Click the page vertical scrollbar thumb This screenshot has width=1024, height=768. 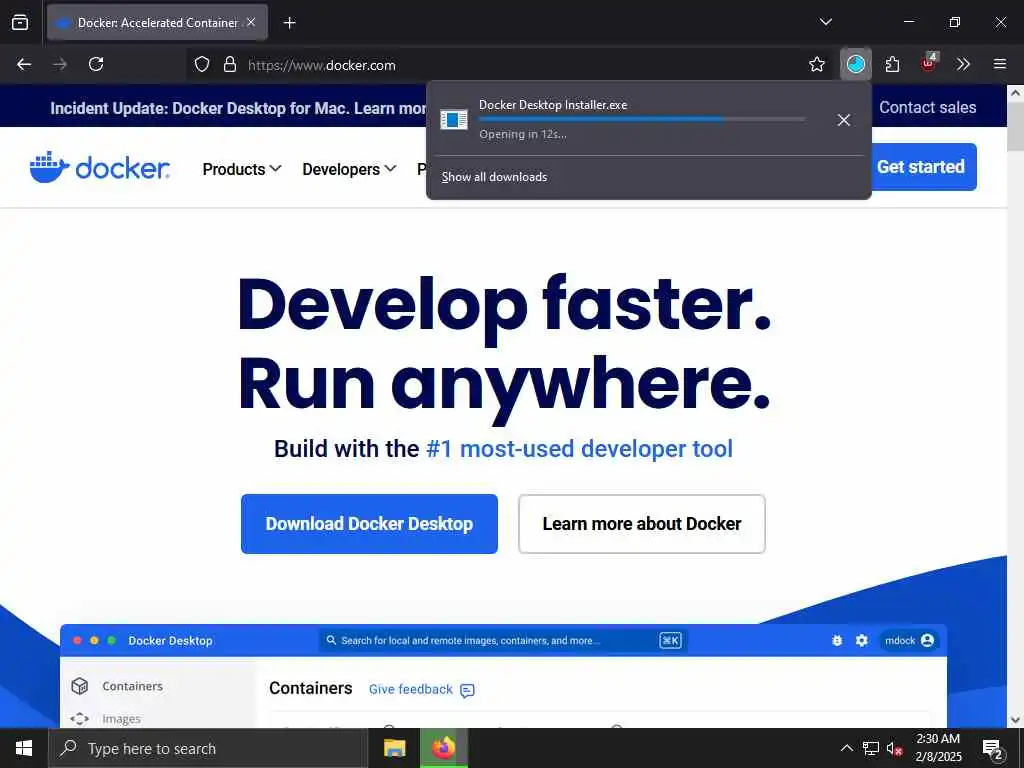tap(1015, 126)
